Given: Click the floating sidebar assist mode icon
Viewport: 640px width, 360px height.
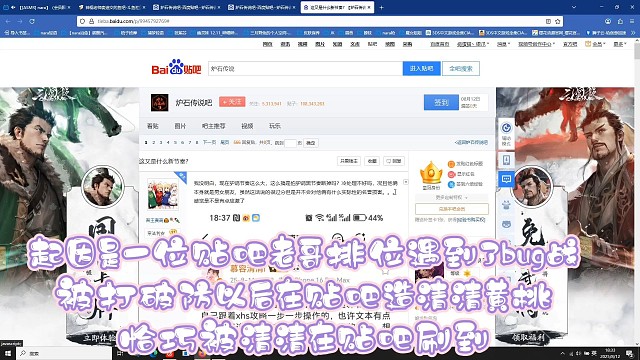Looking at the screenshot, I should tap(506, 133).
